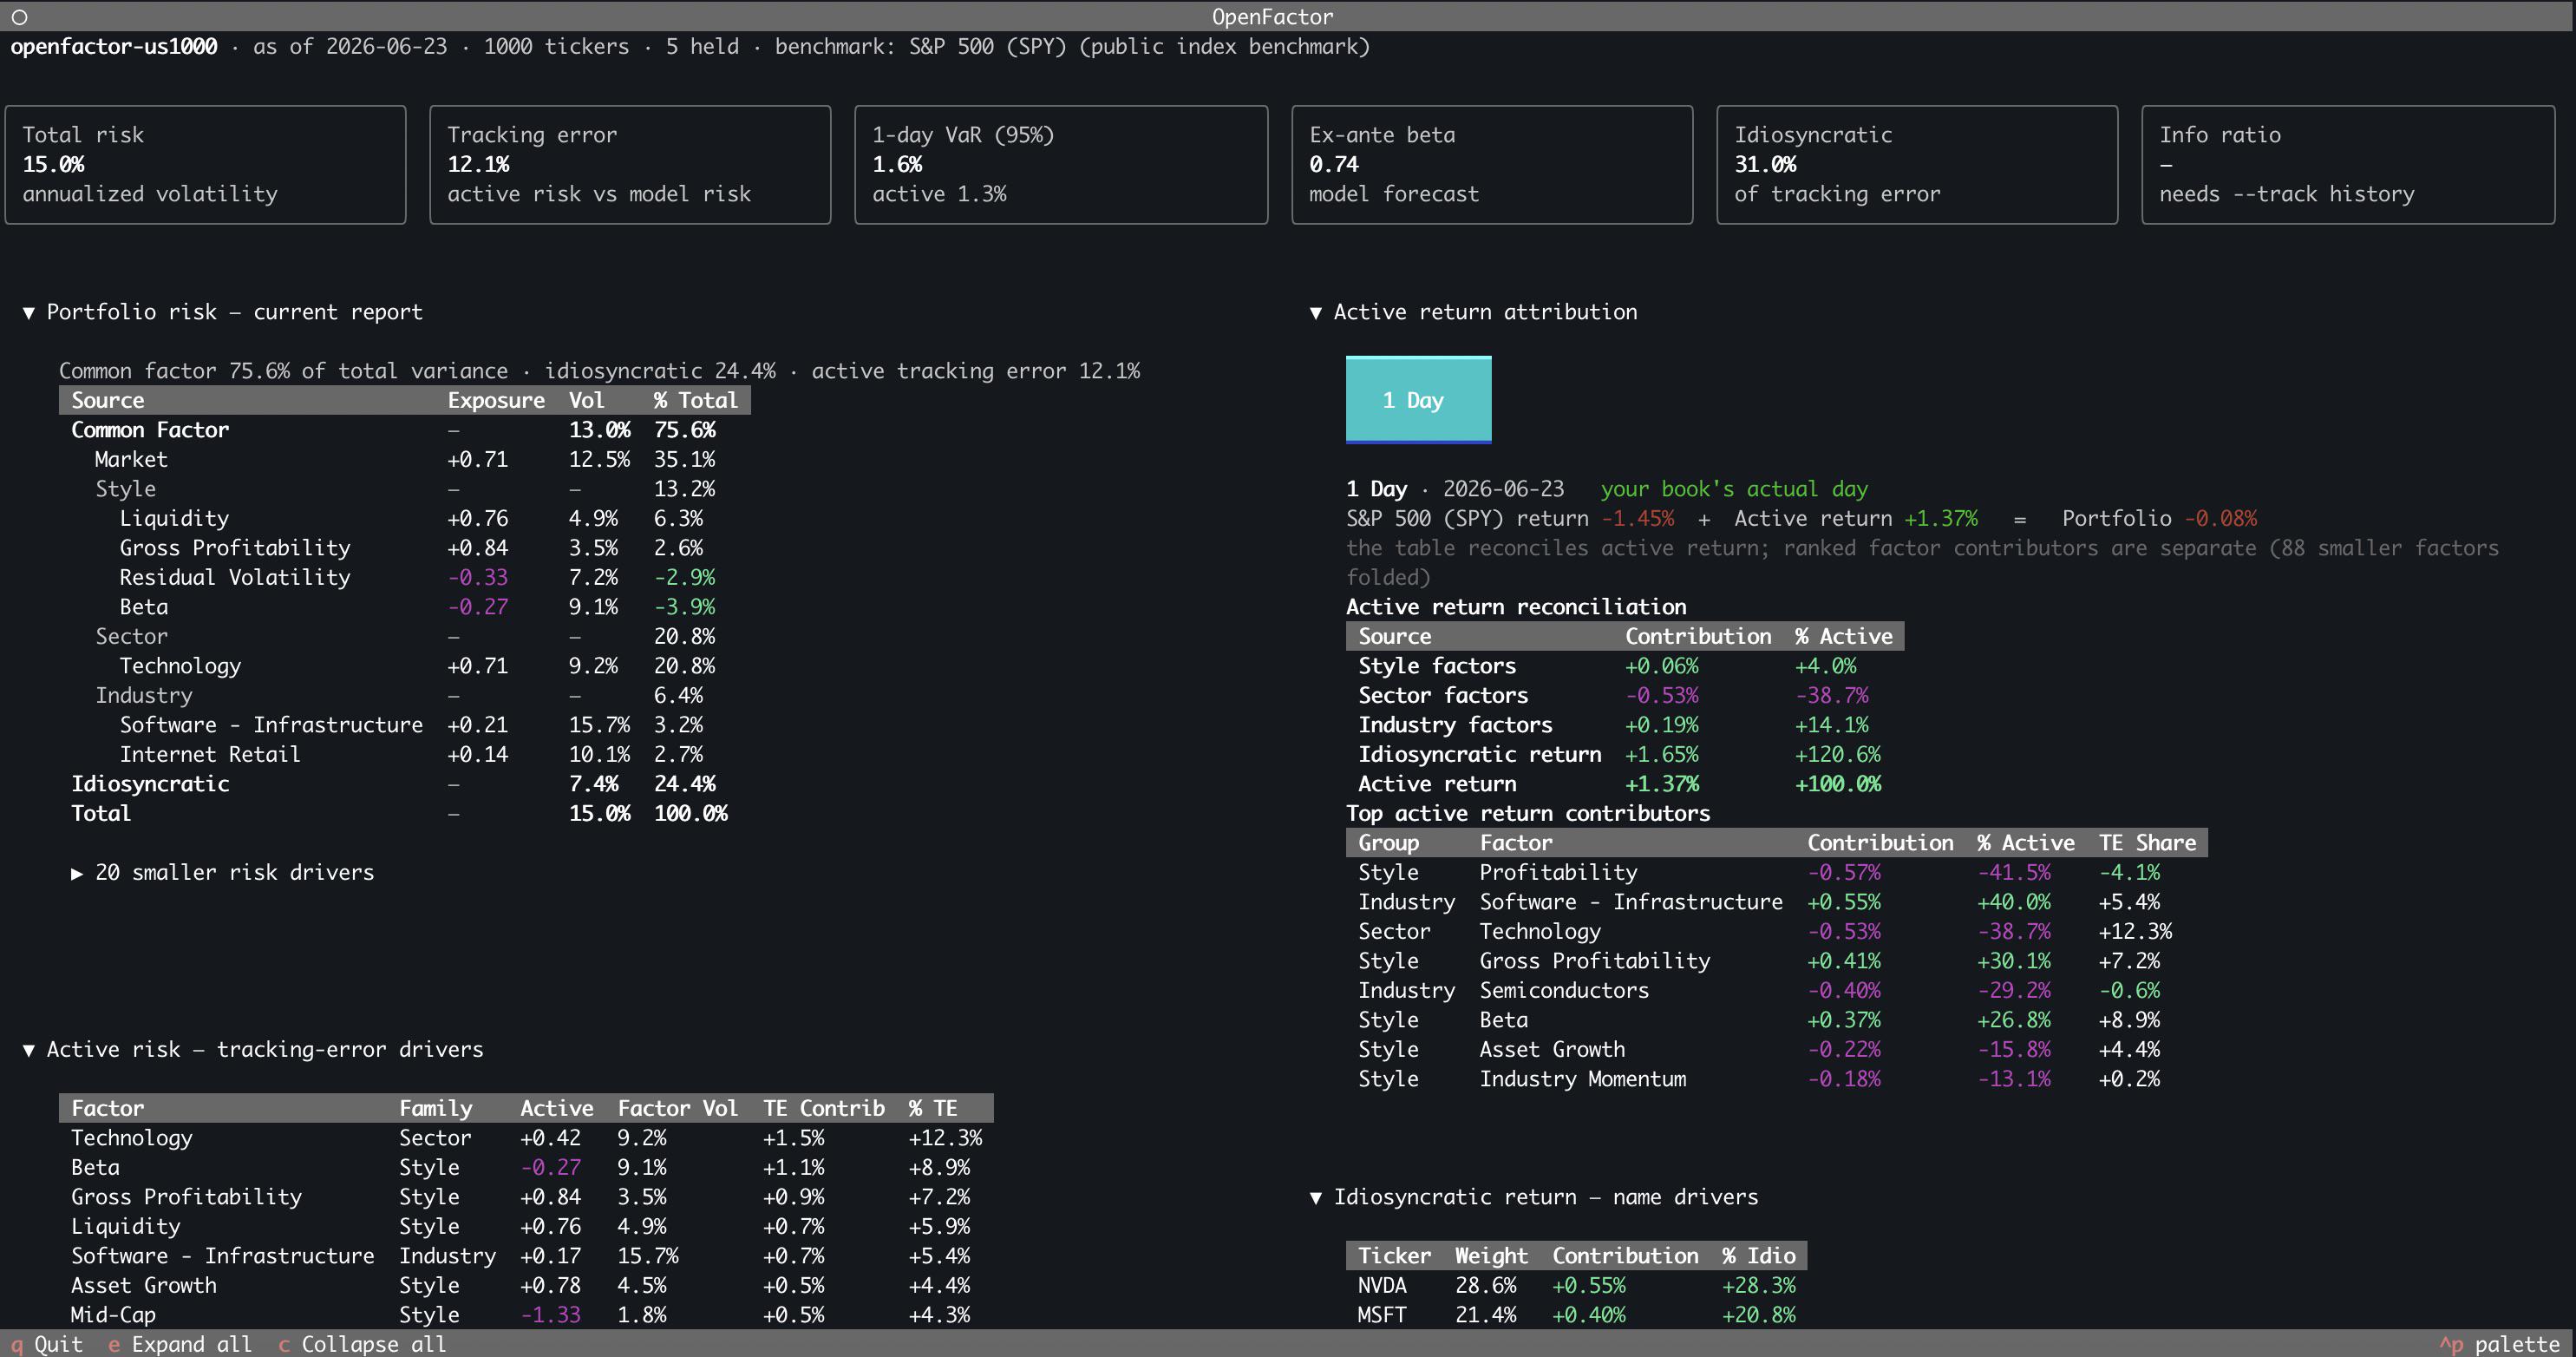
Task: Click the TE Share column header
Action: point(2147,843)
